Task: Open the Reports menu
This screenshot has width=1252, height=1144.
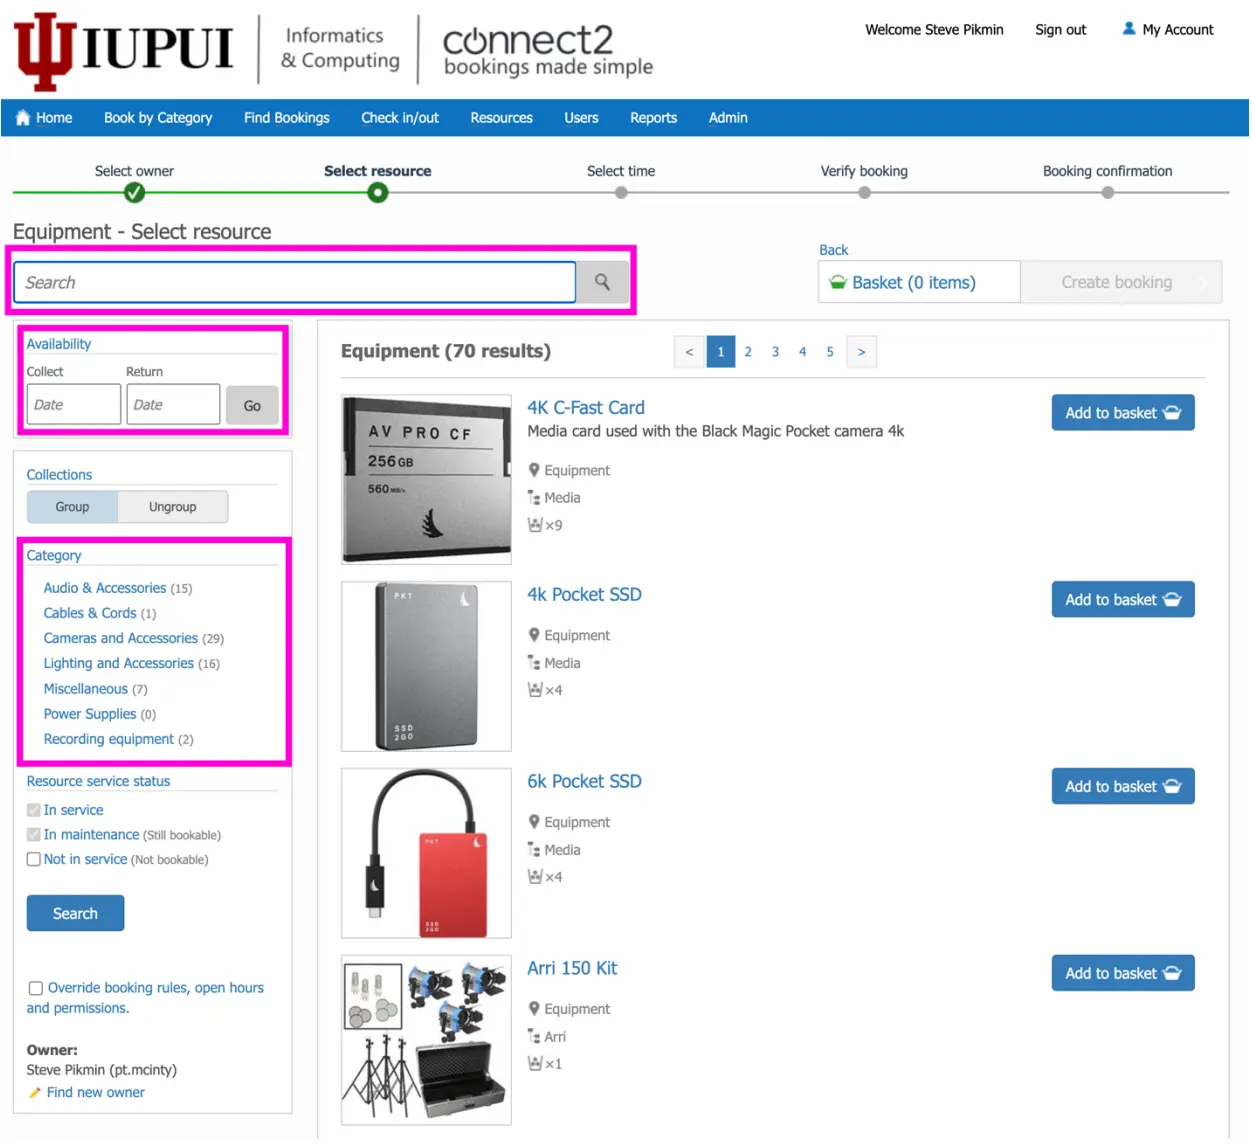Action: point(654,118)
